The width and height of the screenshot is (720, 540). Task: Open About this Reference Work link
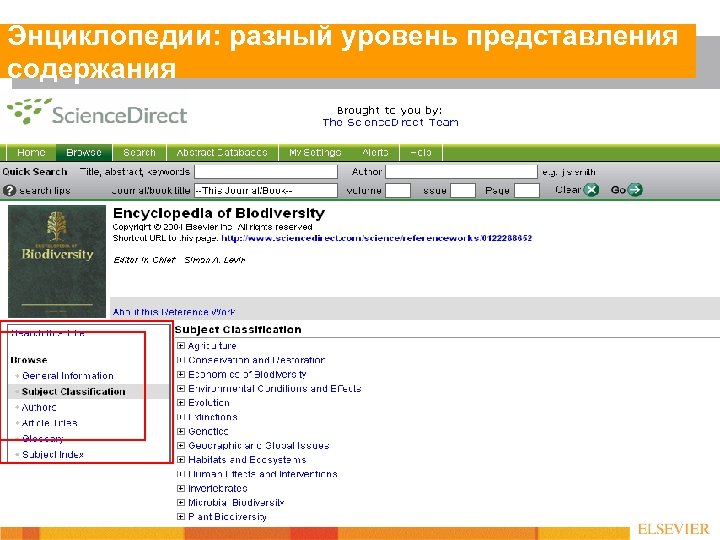click(174, 312)
